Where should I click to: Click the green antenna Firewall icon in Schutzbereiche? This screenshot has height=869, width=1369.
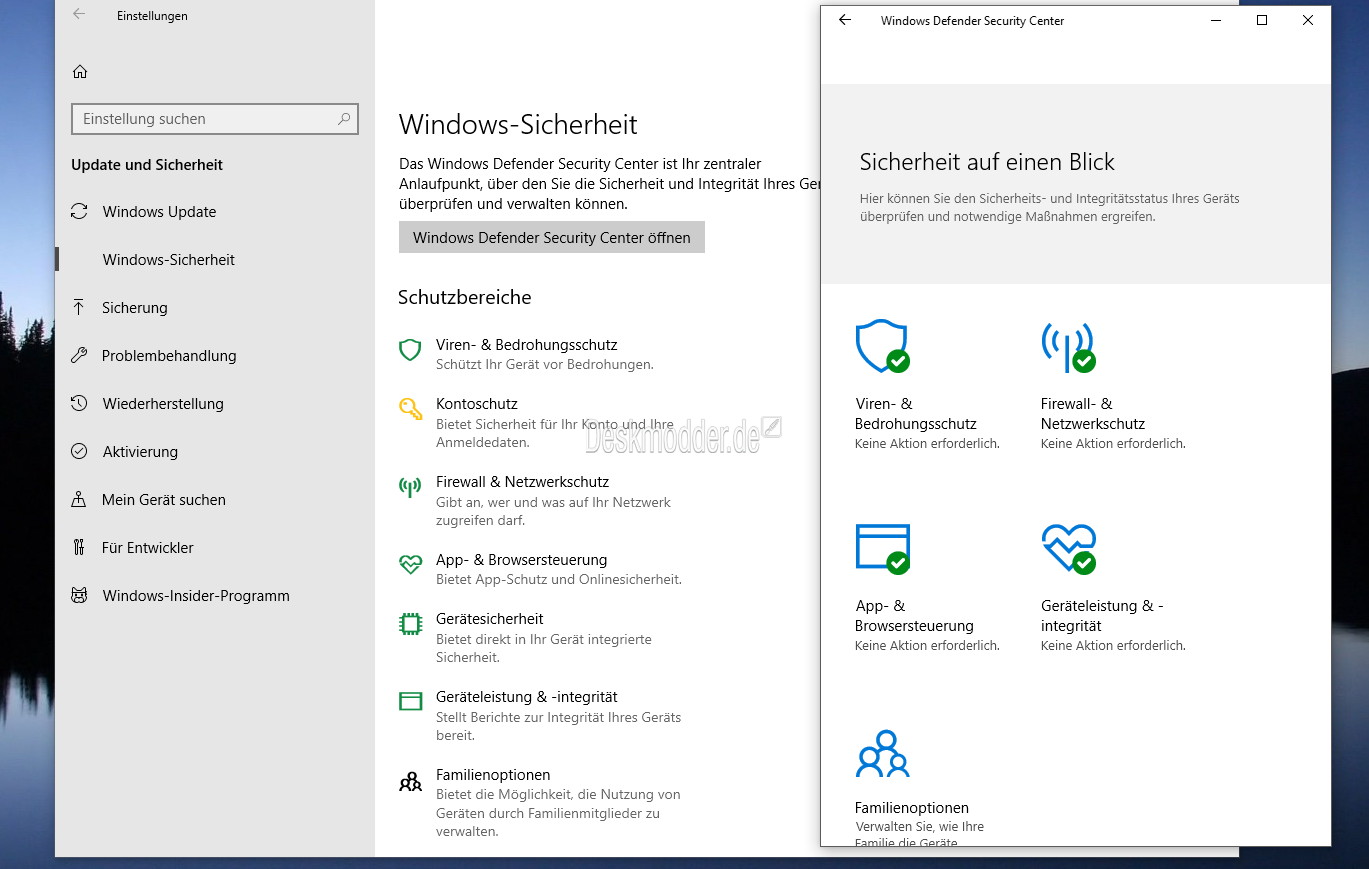coord(410,486)
